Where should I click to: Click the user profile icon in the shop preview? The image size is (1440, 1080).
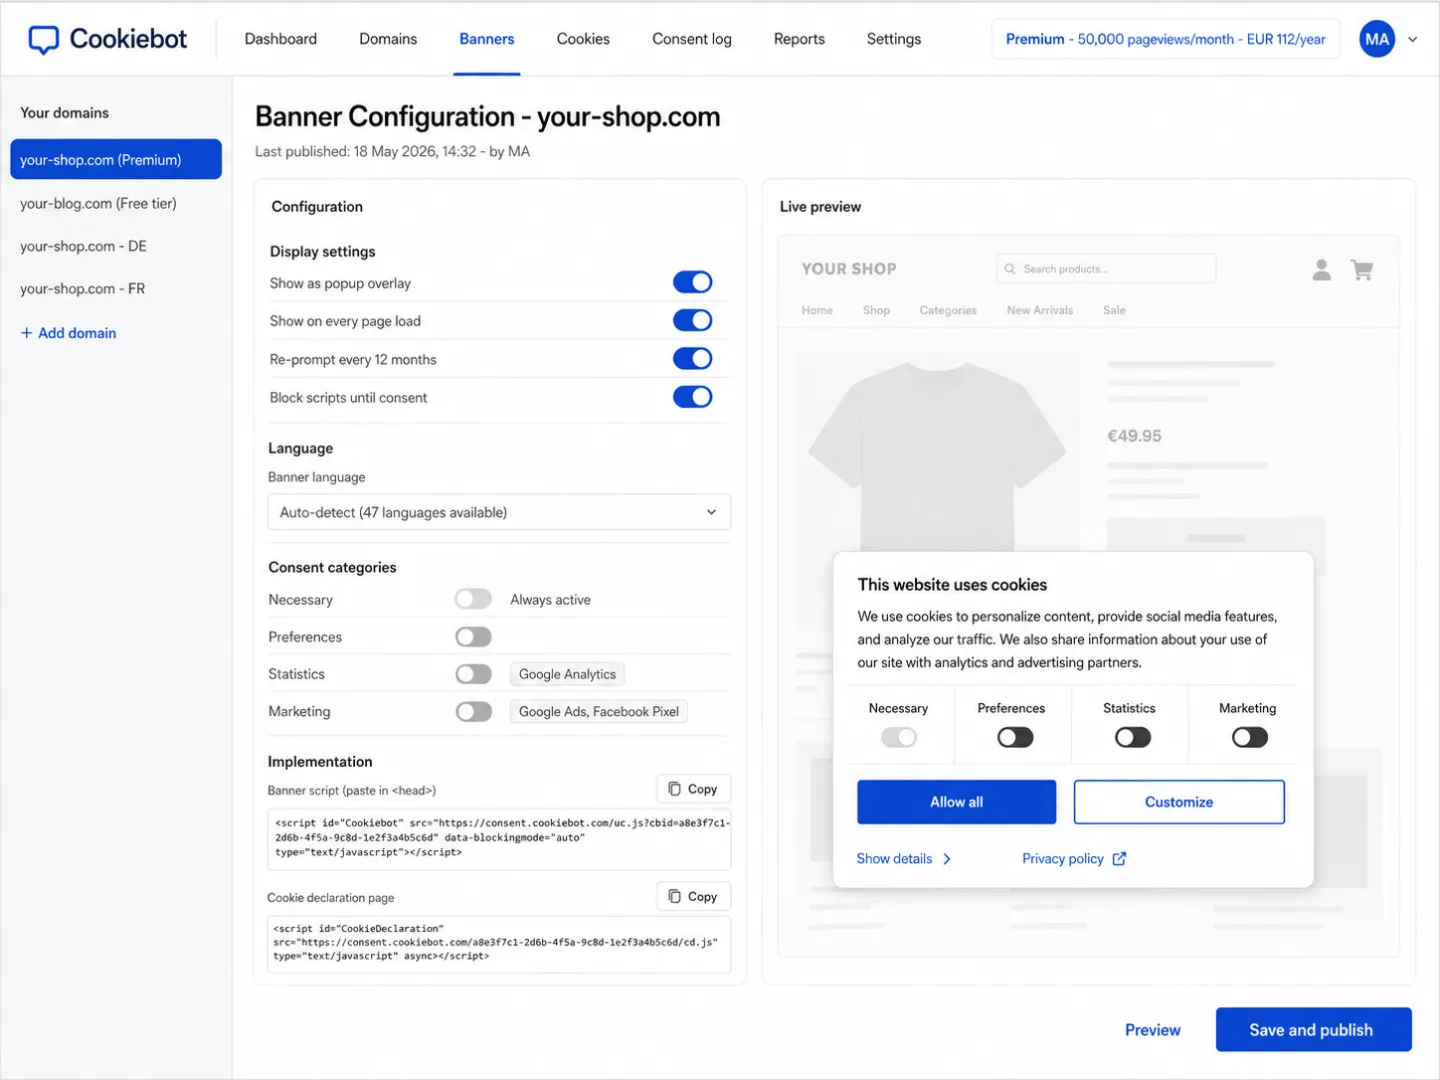(1321, 269)
